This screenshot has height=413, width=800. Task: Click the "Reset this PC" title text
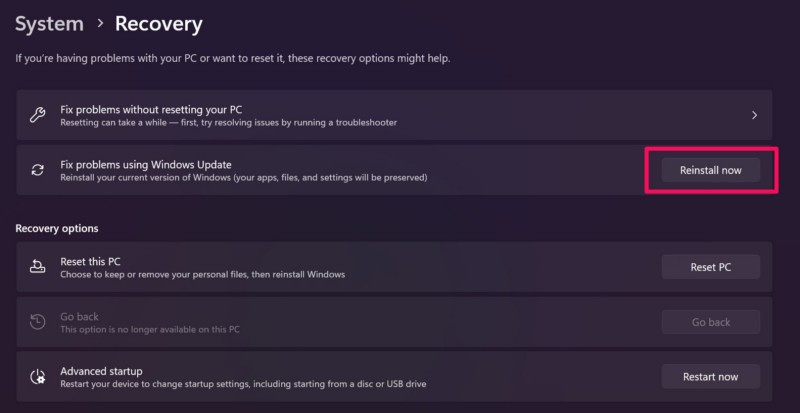90,260
